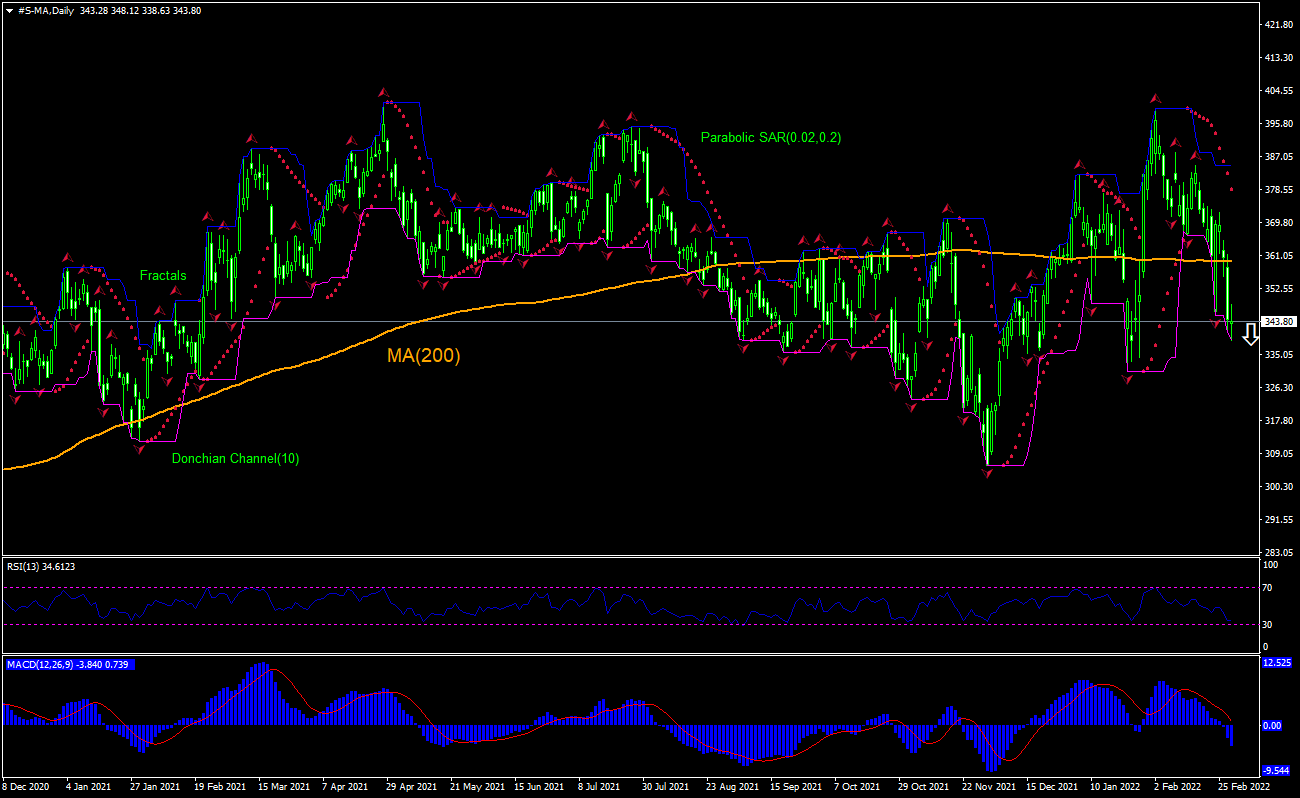Click a red fractal up arrow above a candle
The height and width of the screenshot is (798, 1300).
point(383,90)
